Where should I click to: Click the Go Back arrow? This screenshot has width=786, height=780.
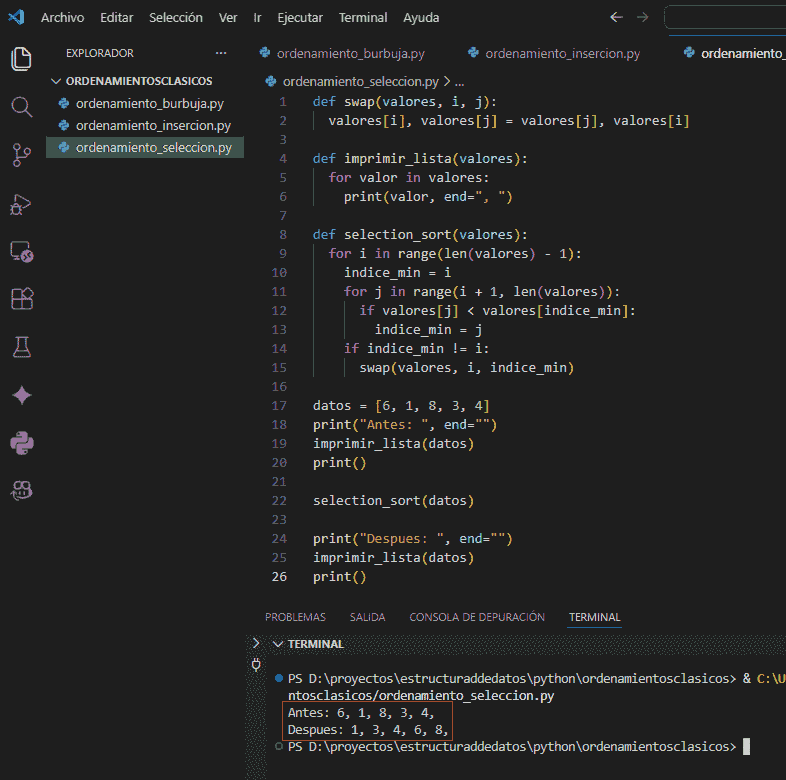[x=616, y=17]
